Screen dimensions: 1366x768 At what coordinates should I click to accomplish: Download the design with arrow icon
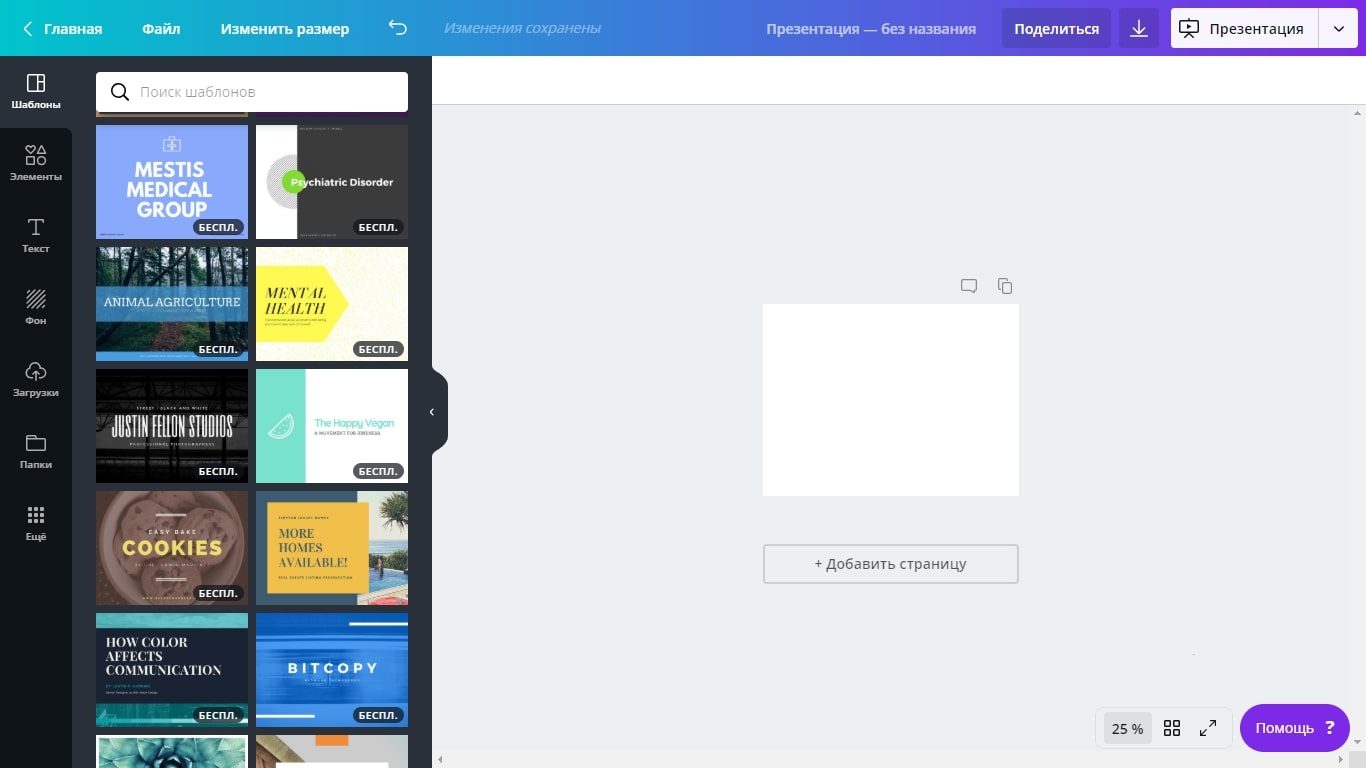(x=1139, y=28)
